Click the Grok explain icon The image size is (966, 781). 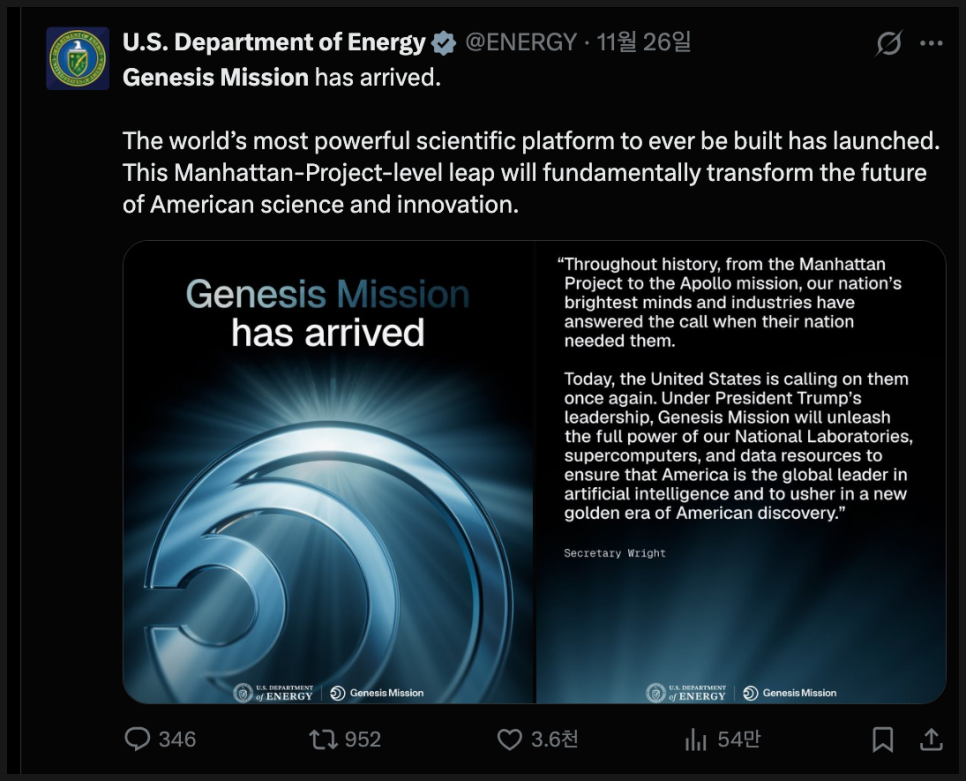888,43
